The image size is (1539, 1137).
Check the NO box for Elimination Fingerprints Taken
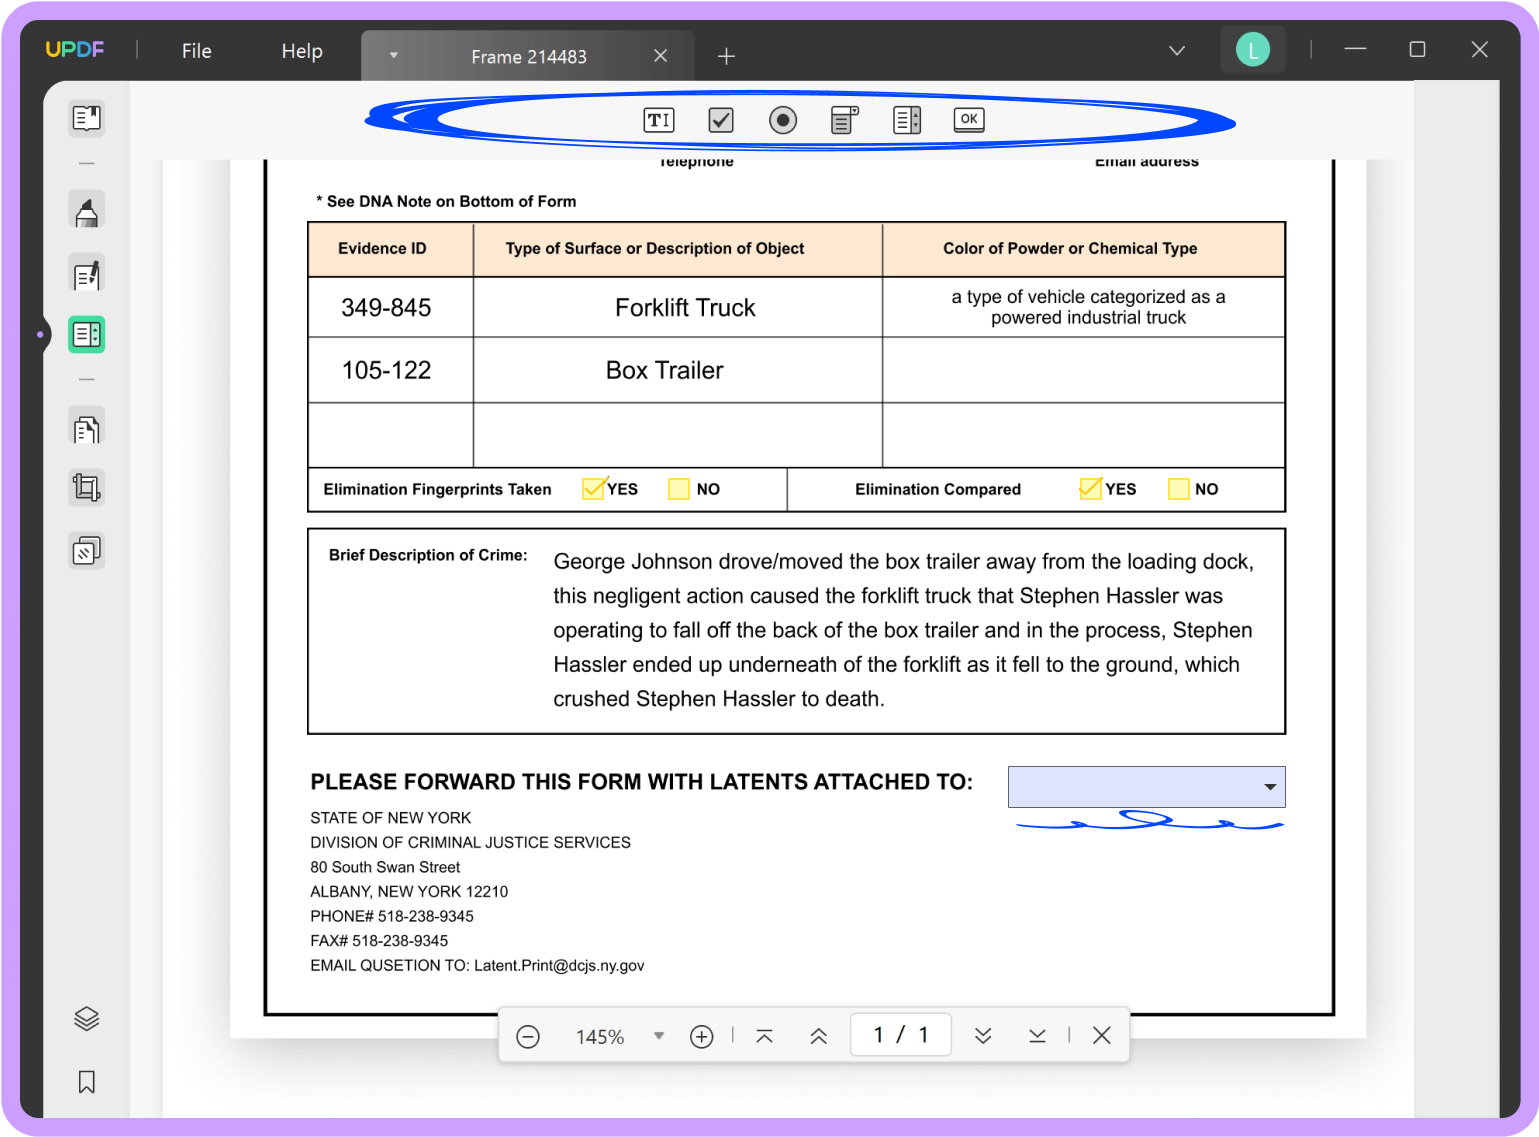click(678, 488)
